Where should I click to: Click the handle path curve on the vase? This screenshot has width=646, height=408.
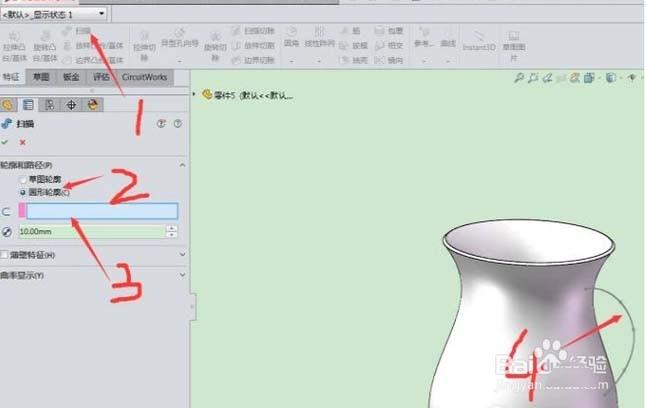click(633, 330)
